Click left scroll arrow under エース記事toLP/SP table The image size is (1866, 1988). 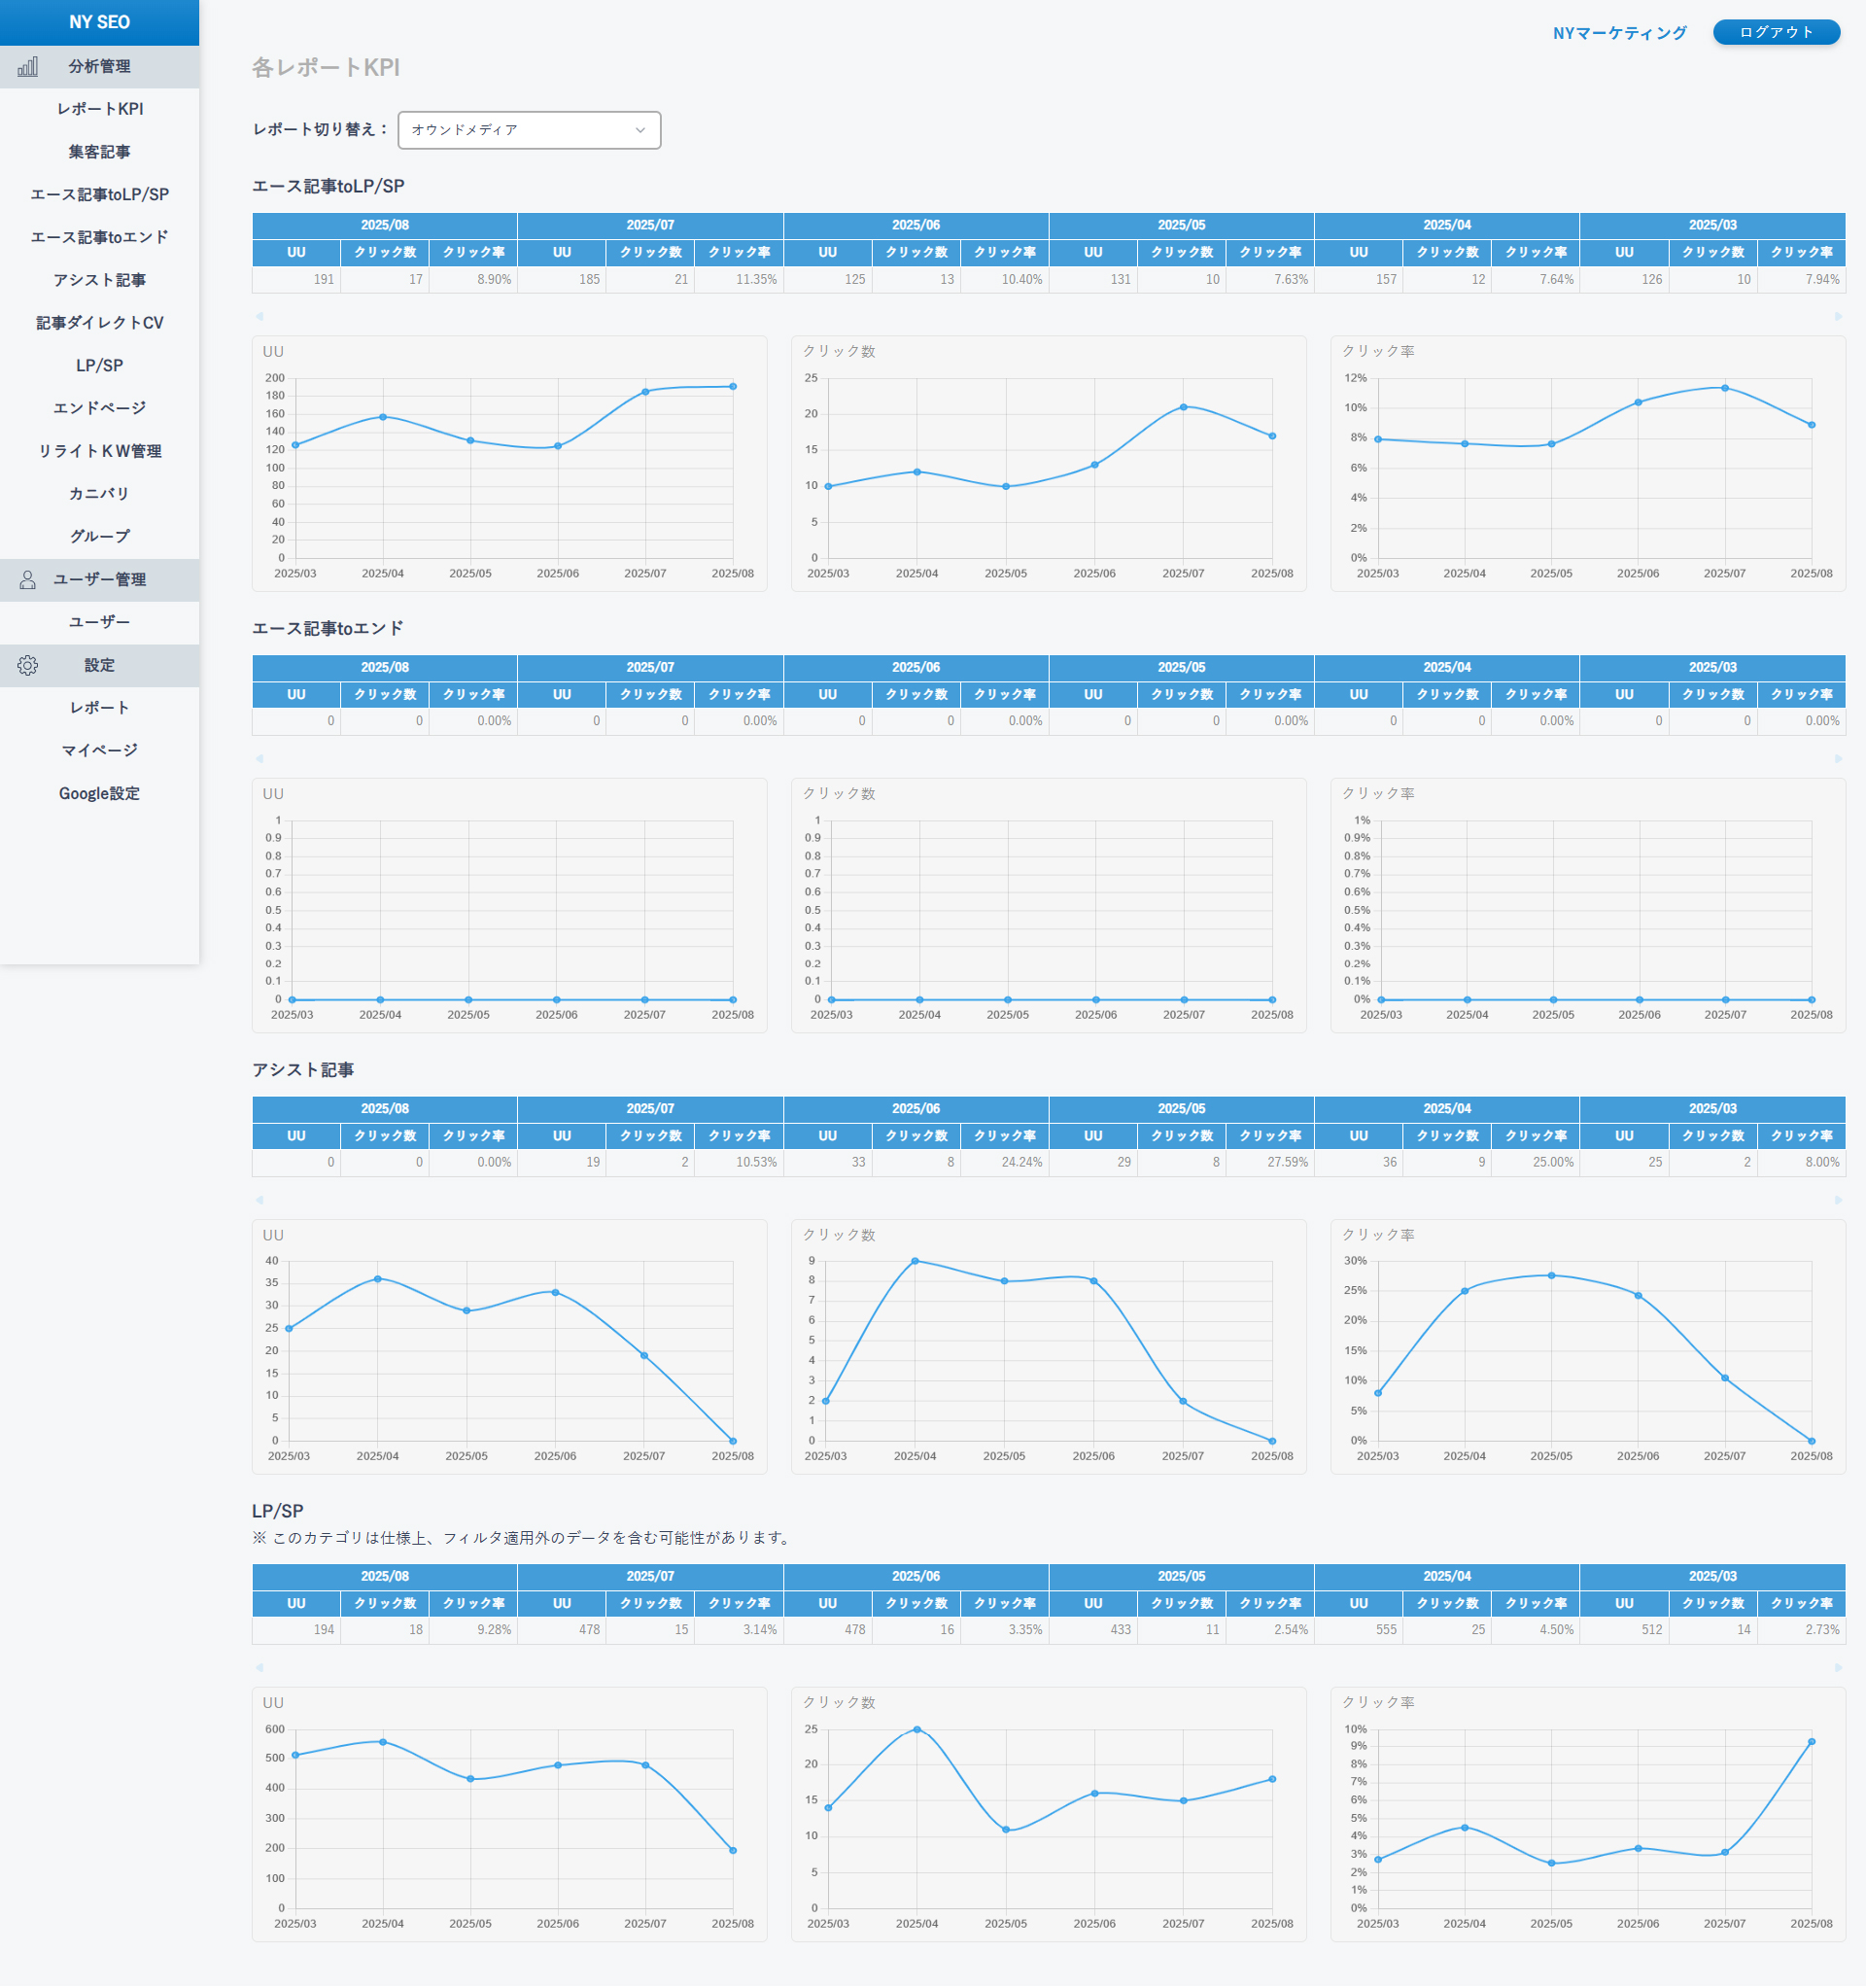coord(260,316)
